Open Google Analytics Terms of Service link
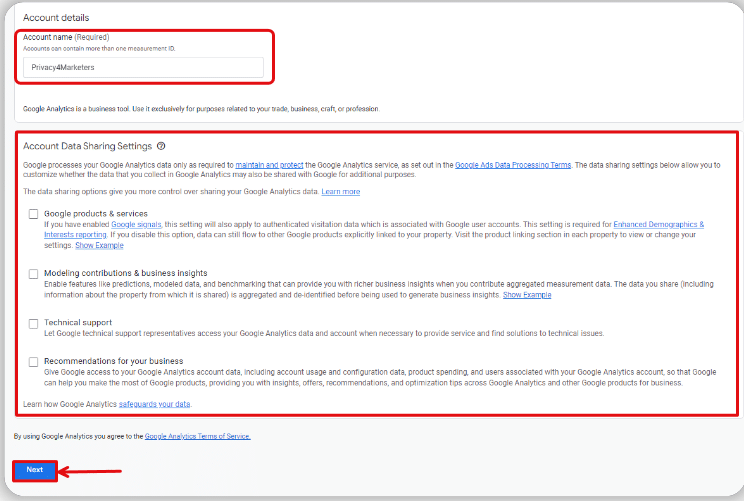This screenshot has width=744, height=501. (x=197, y=436)
